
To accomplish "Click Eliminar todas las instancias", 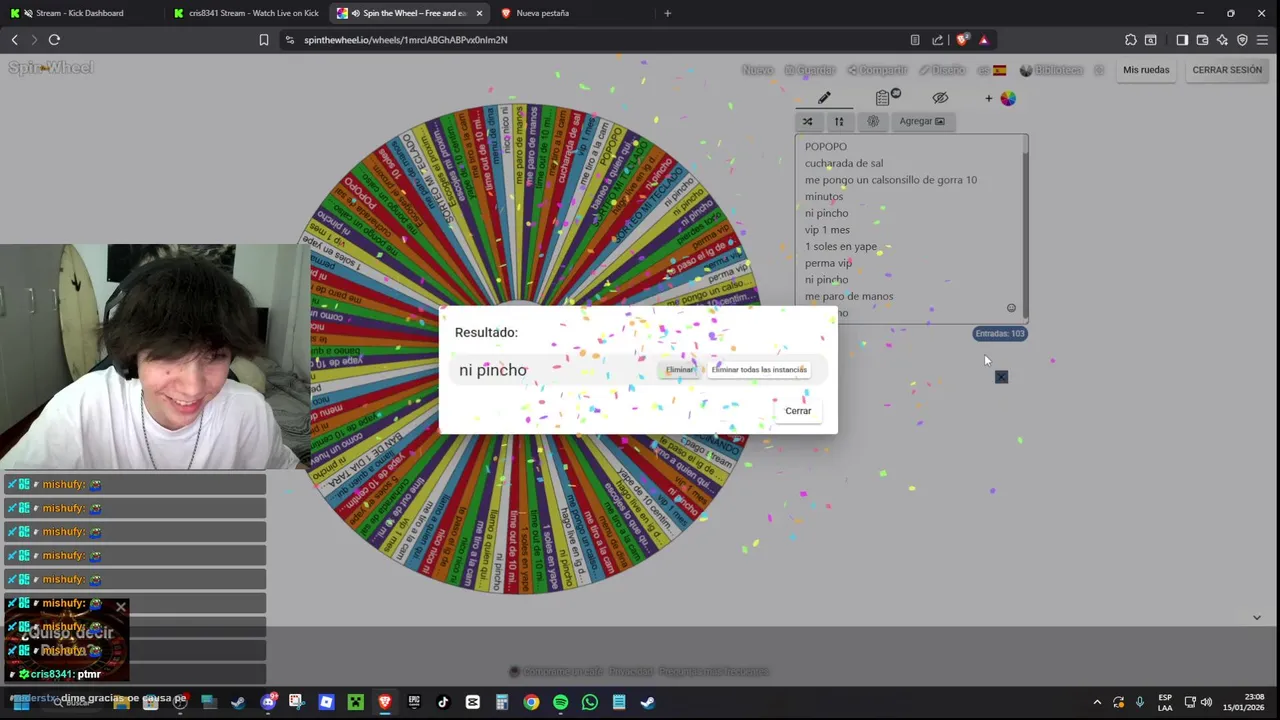I will coord(759,370).
